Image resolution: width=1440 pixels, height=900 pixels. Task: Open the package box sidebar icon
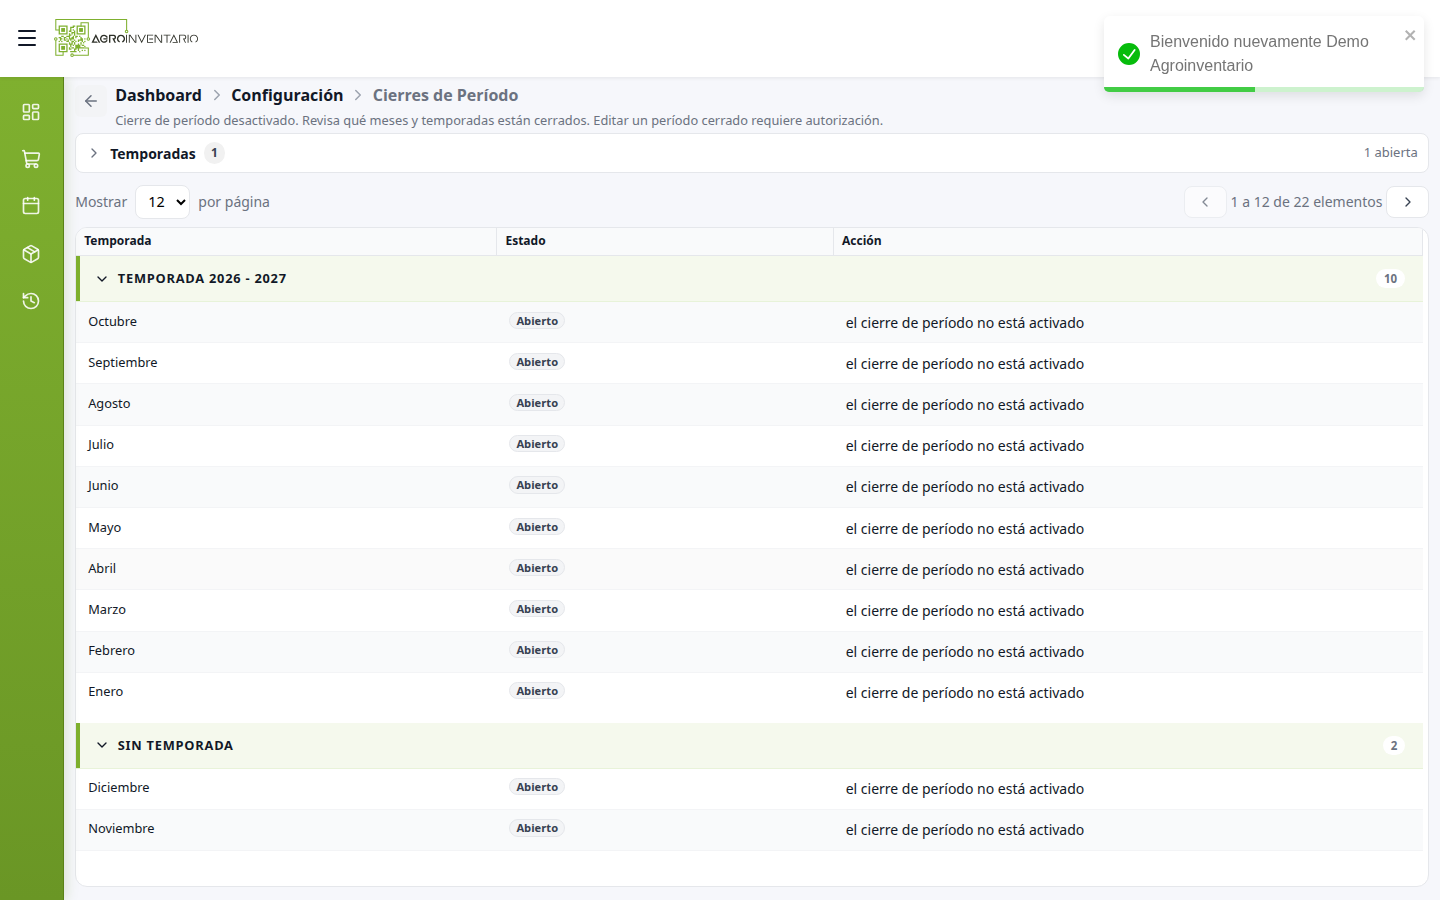point(31,254)
